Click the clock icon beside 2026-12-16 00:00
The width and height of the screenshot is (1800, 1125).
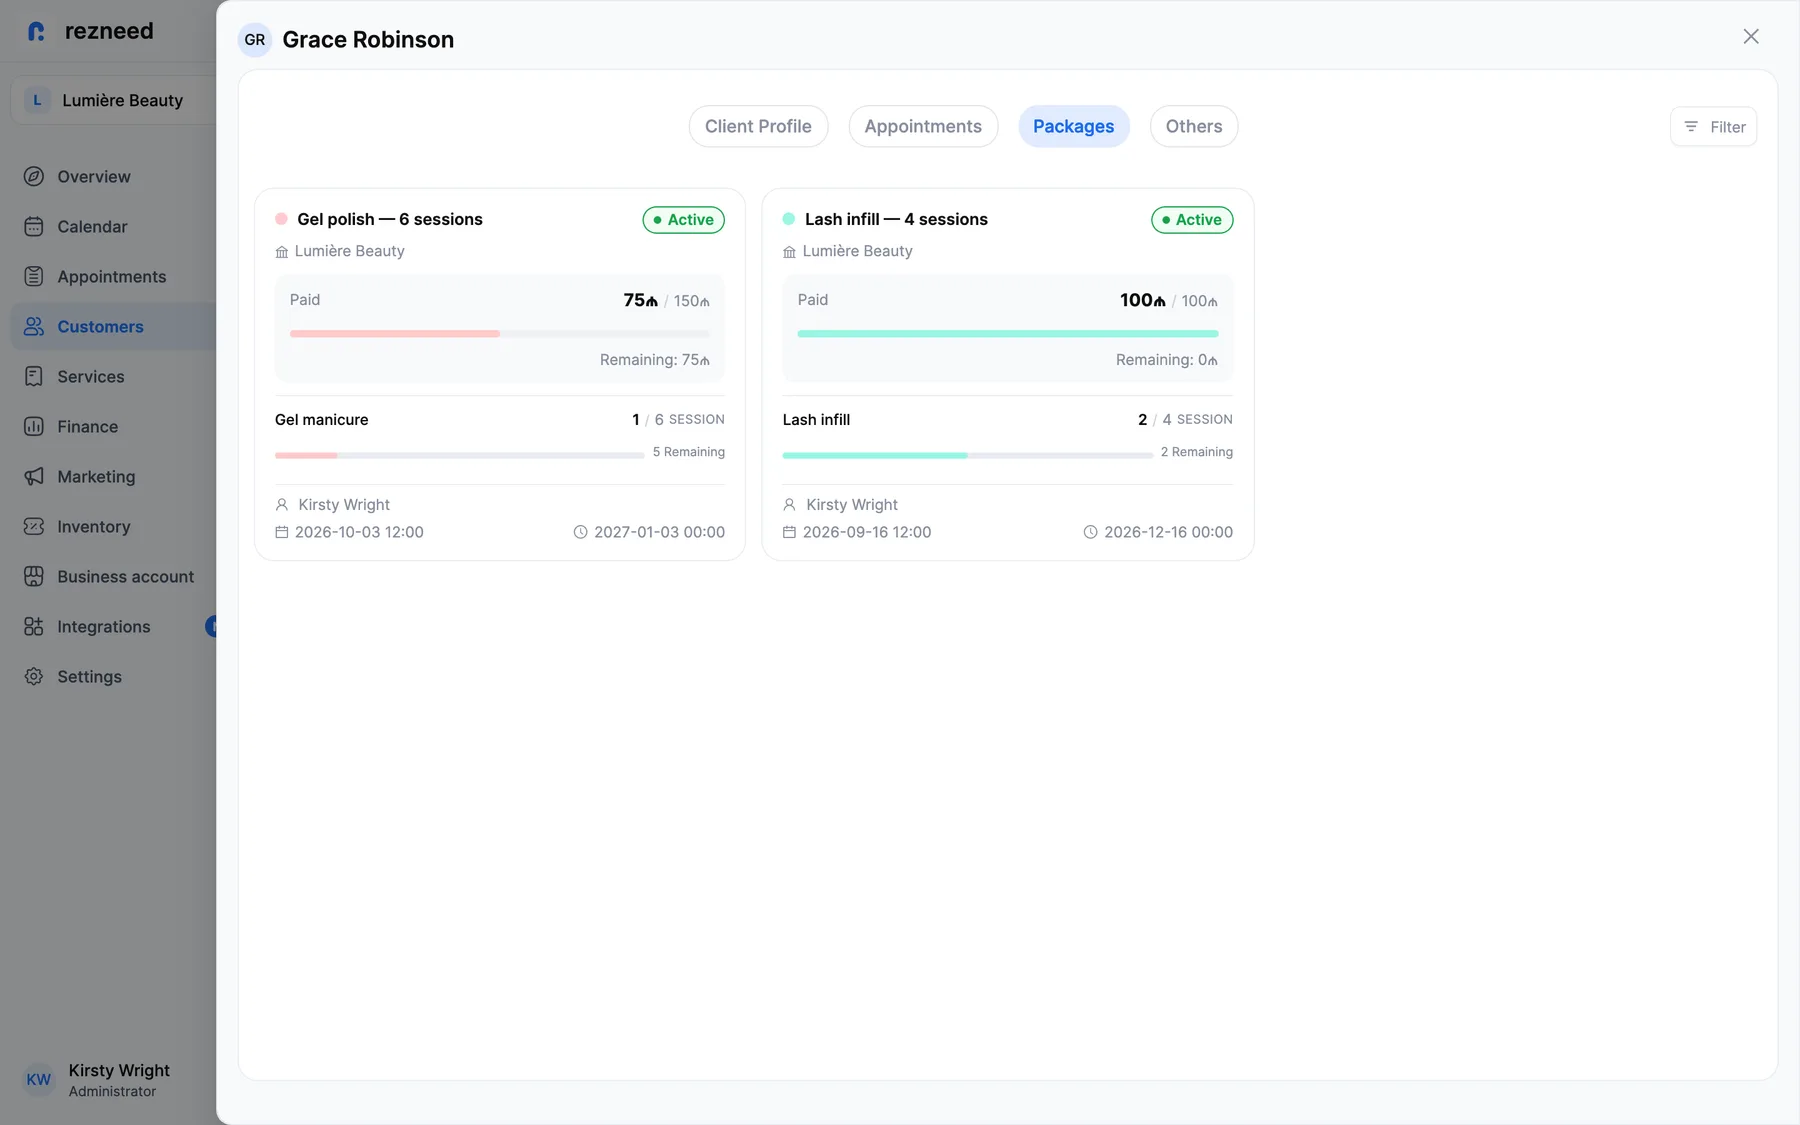tap(1091, 532)
